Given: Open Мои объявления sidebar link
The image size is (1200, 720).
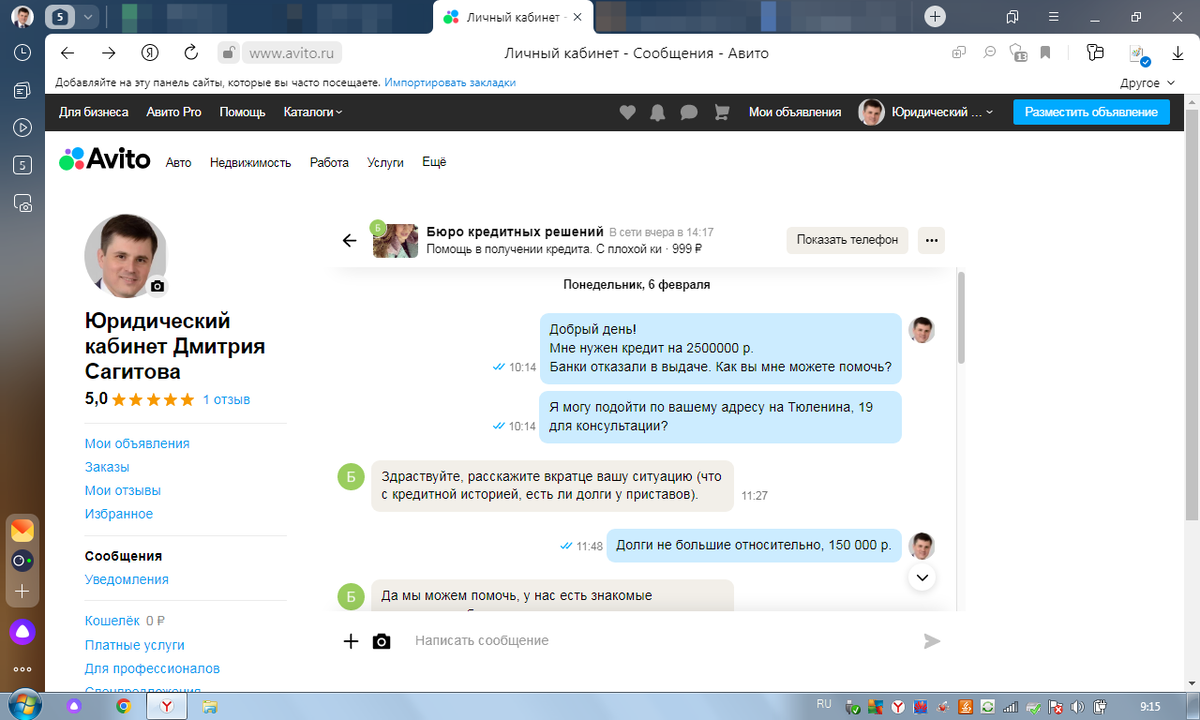Looking at the screenshot, I should click(137, 443).
